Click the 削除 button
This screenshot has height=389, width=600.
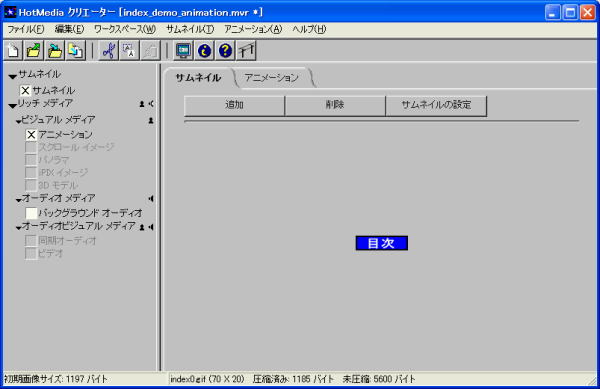click(335, 106)
